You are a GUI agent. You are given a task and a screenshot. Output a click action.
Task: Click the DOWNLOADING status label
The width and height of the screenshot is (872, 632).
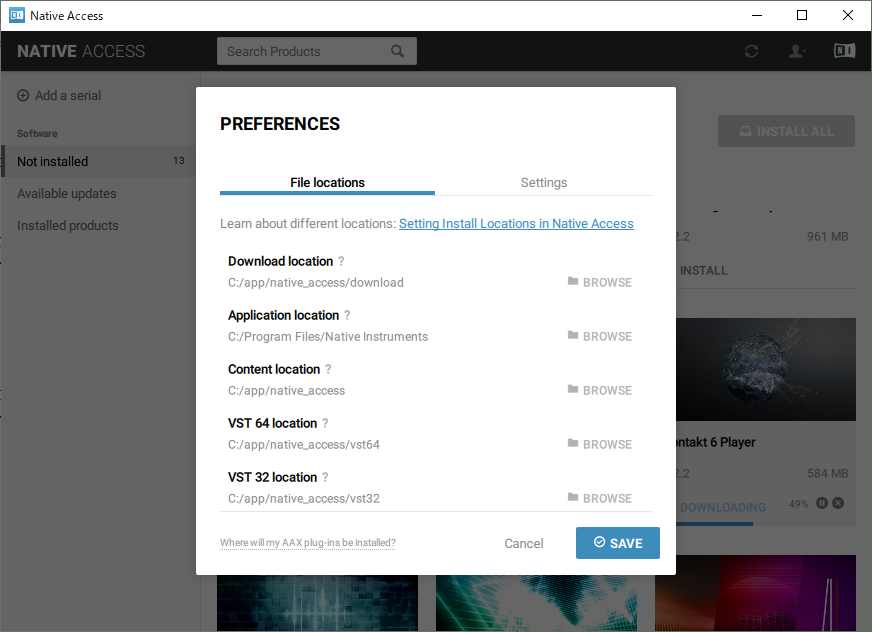[723, 507]
